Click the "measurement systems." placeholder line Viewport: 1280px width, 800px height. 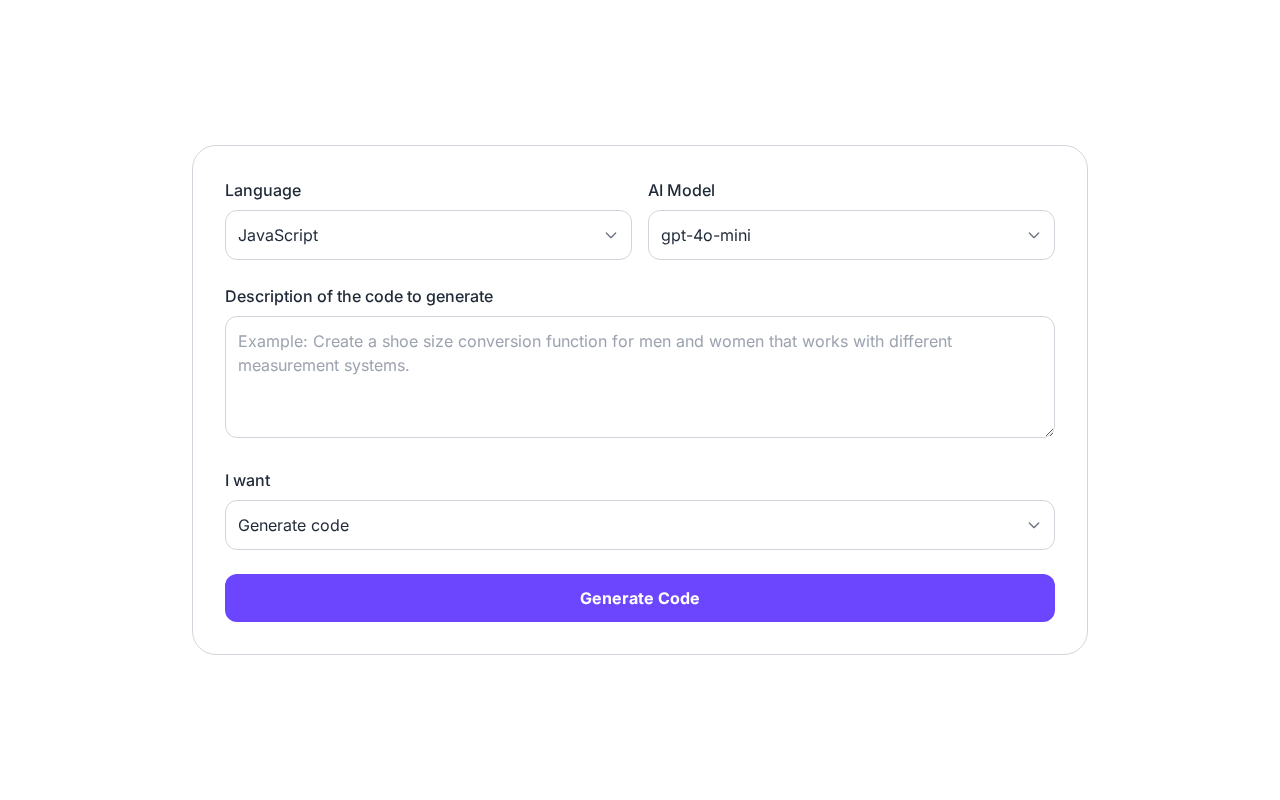click(x=324, y=365)
